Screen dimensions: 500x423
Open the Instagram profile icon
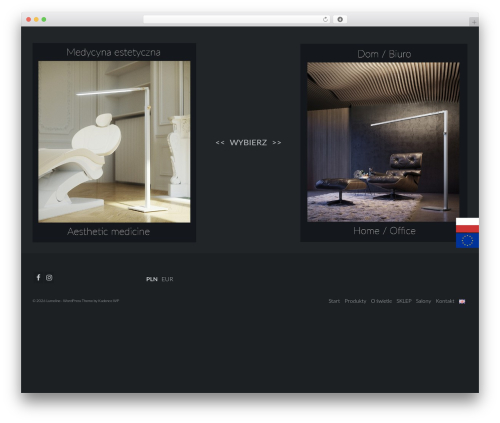coord(49,277)
